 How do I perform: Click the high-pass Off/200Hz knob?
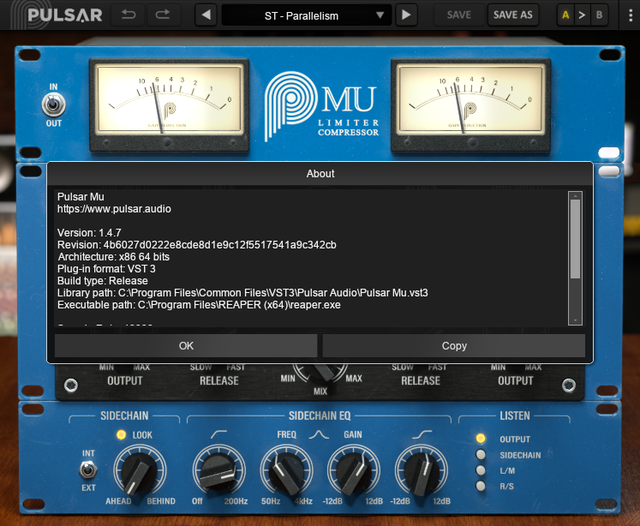point(219,471)
